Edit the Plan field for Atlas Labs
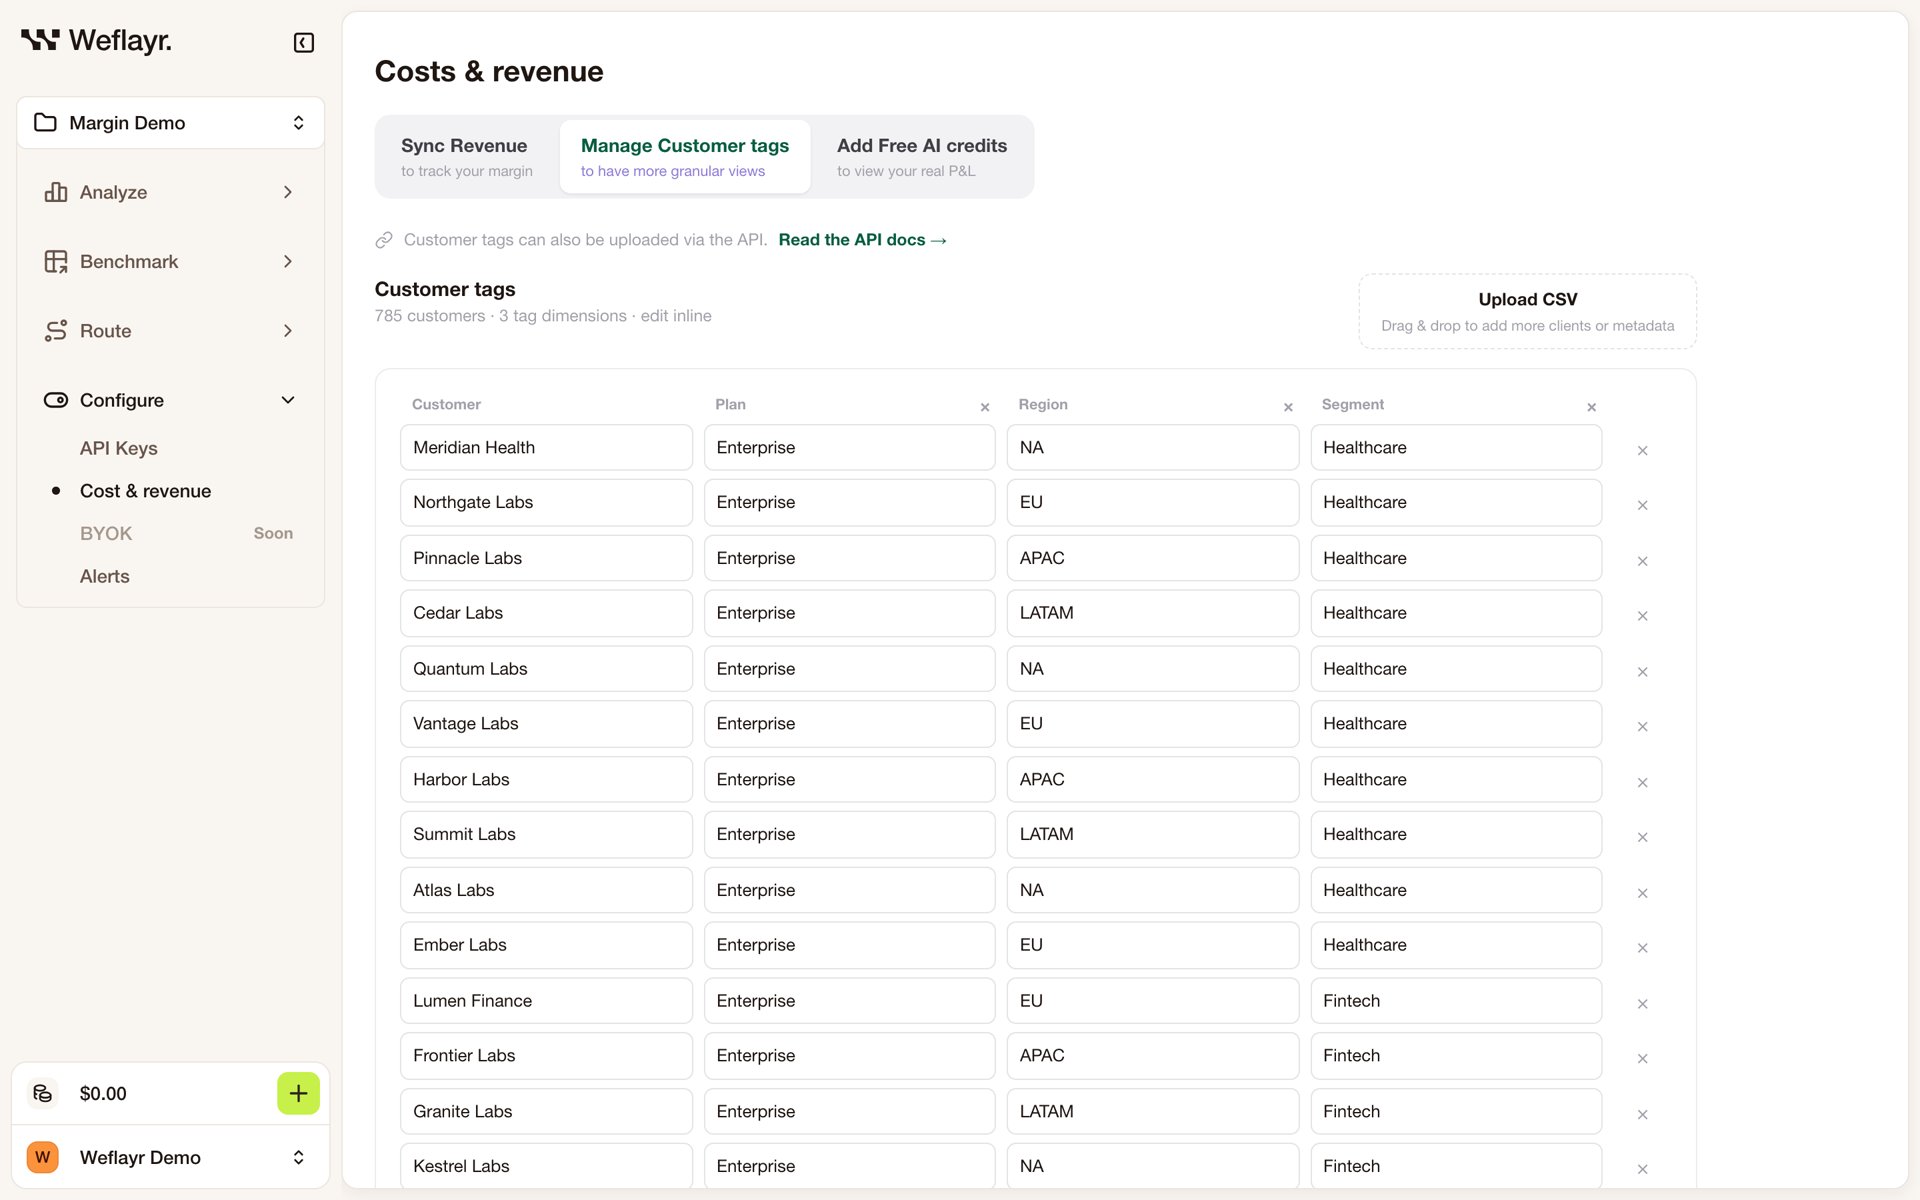Viewport: 1920px width, 1200px height. [x=849, y=890]
